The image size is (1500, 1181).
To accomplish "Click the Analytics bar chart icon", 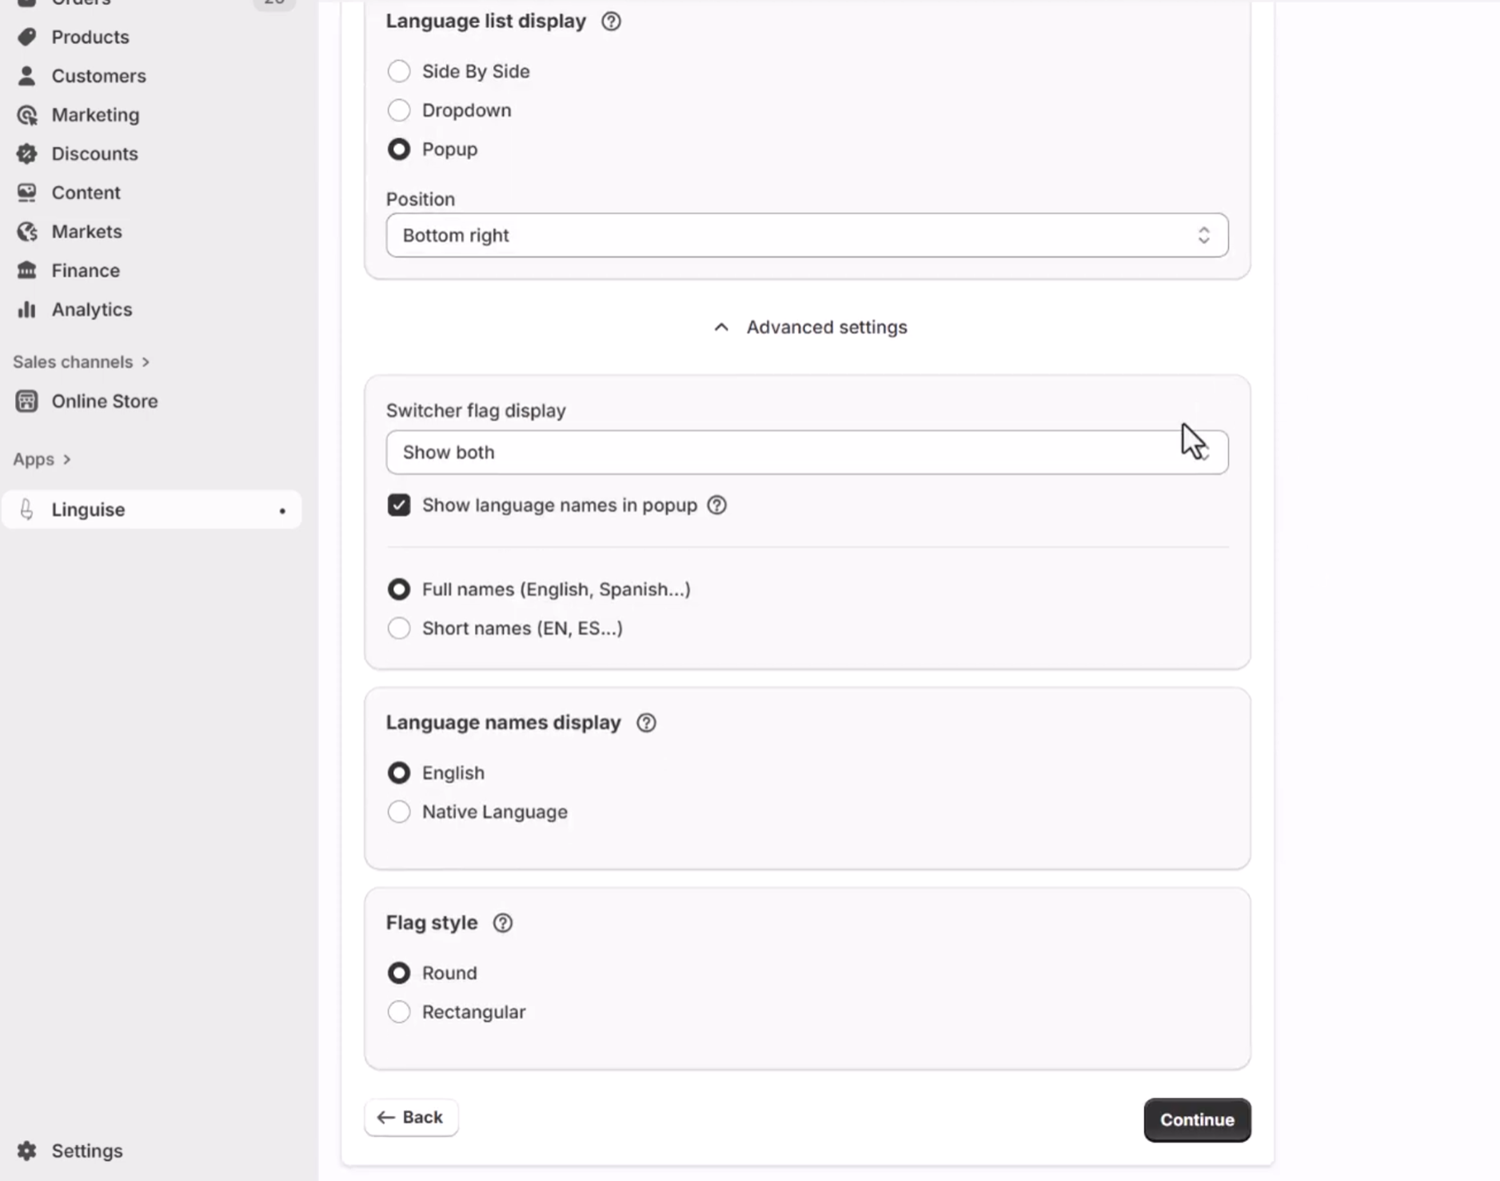I will [x=27, y=310].
